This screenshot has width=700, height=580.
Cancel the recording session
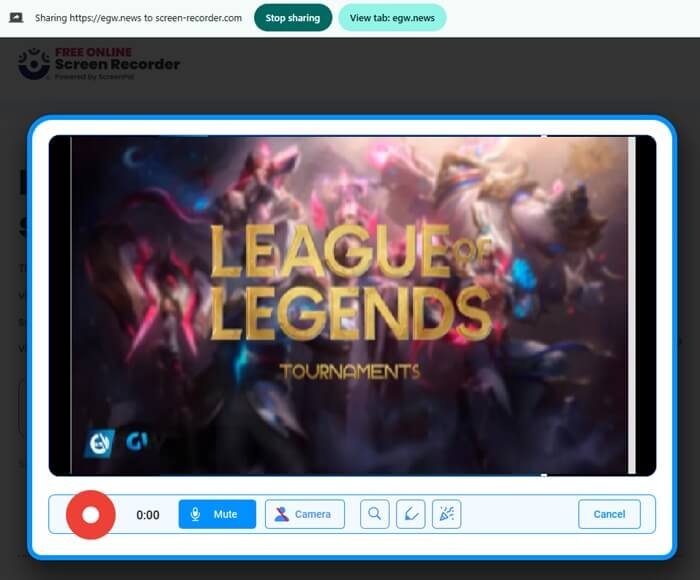(609, 514)
